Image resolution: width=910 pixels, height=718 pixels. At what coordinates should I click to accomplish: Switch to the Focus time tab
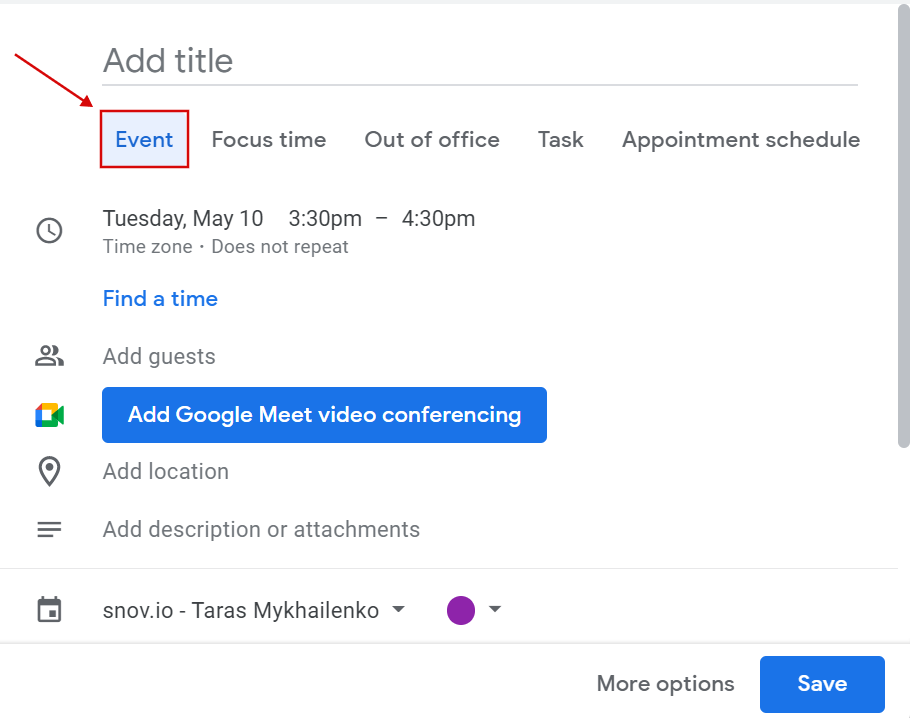pyautogui.click(x=269, y=139)
